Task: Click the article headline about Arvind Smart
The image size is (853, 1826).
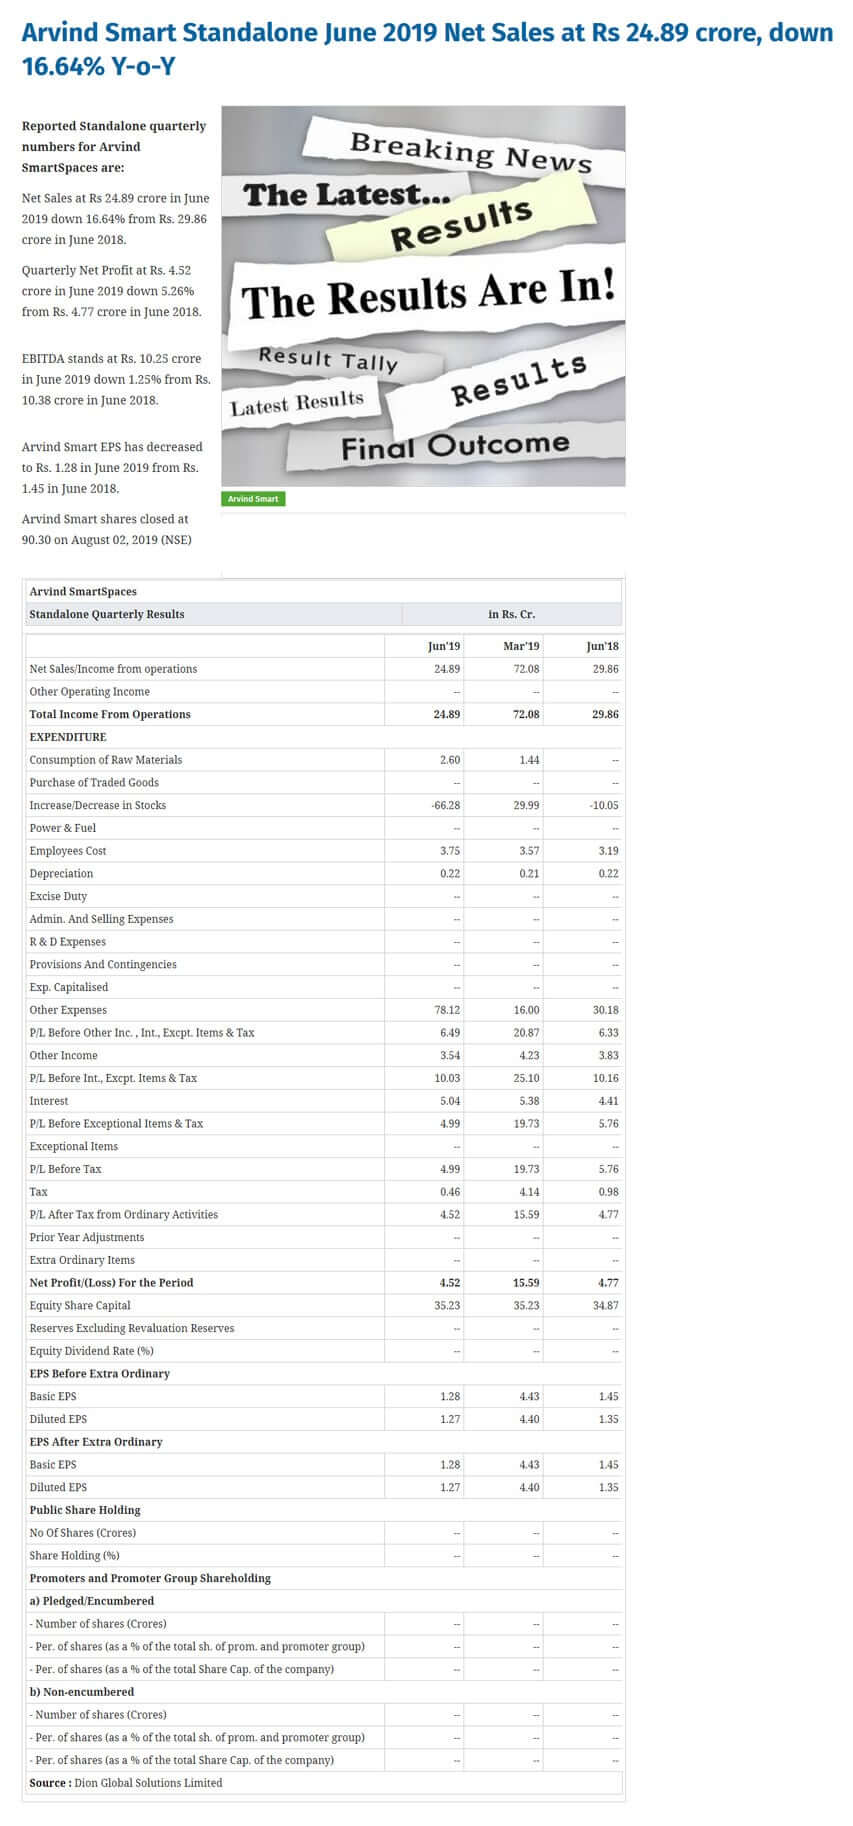Action: (x=427, y=49)
